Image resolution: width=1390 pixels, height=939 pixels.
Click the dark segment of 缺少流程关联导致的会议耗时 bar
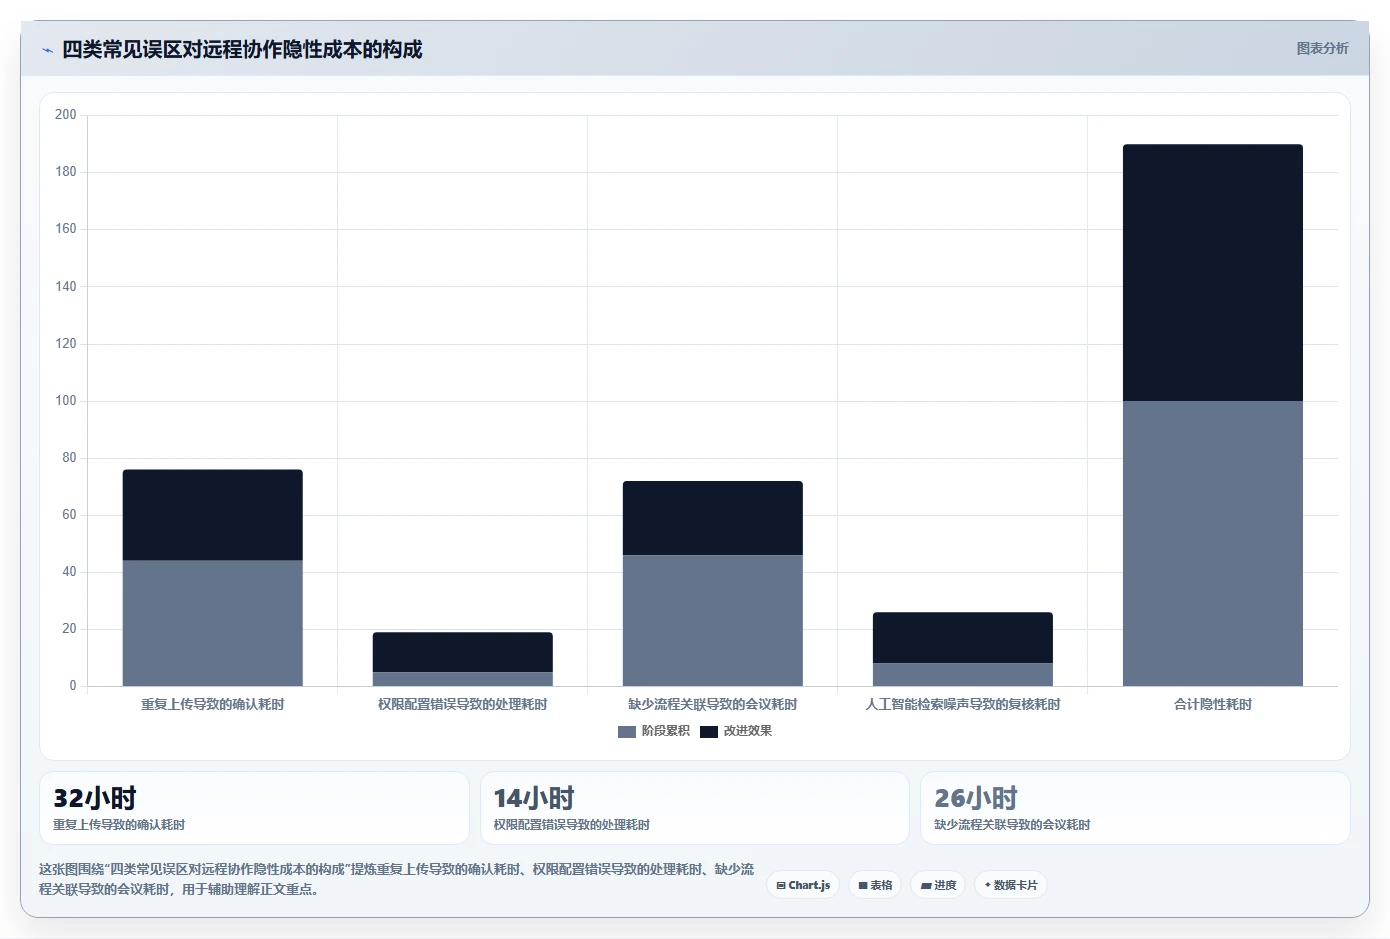click(713, 518)
